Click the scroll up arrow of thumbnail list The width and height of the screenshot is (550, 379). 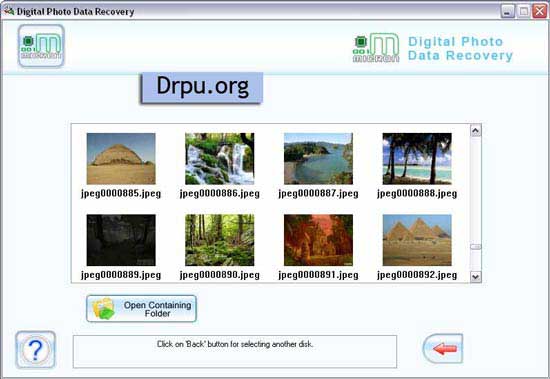[476, 131]
